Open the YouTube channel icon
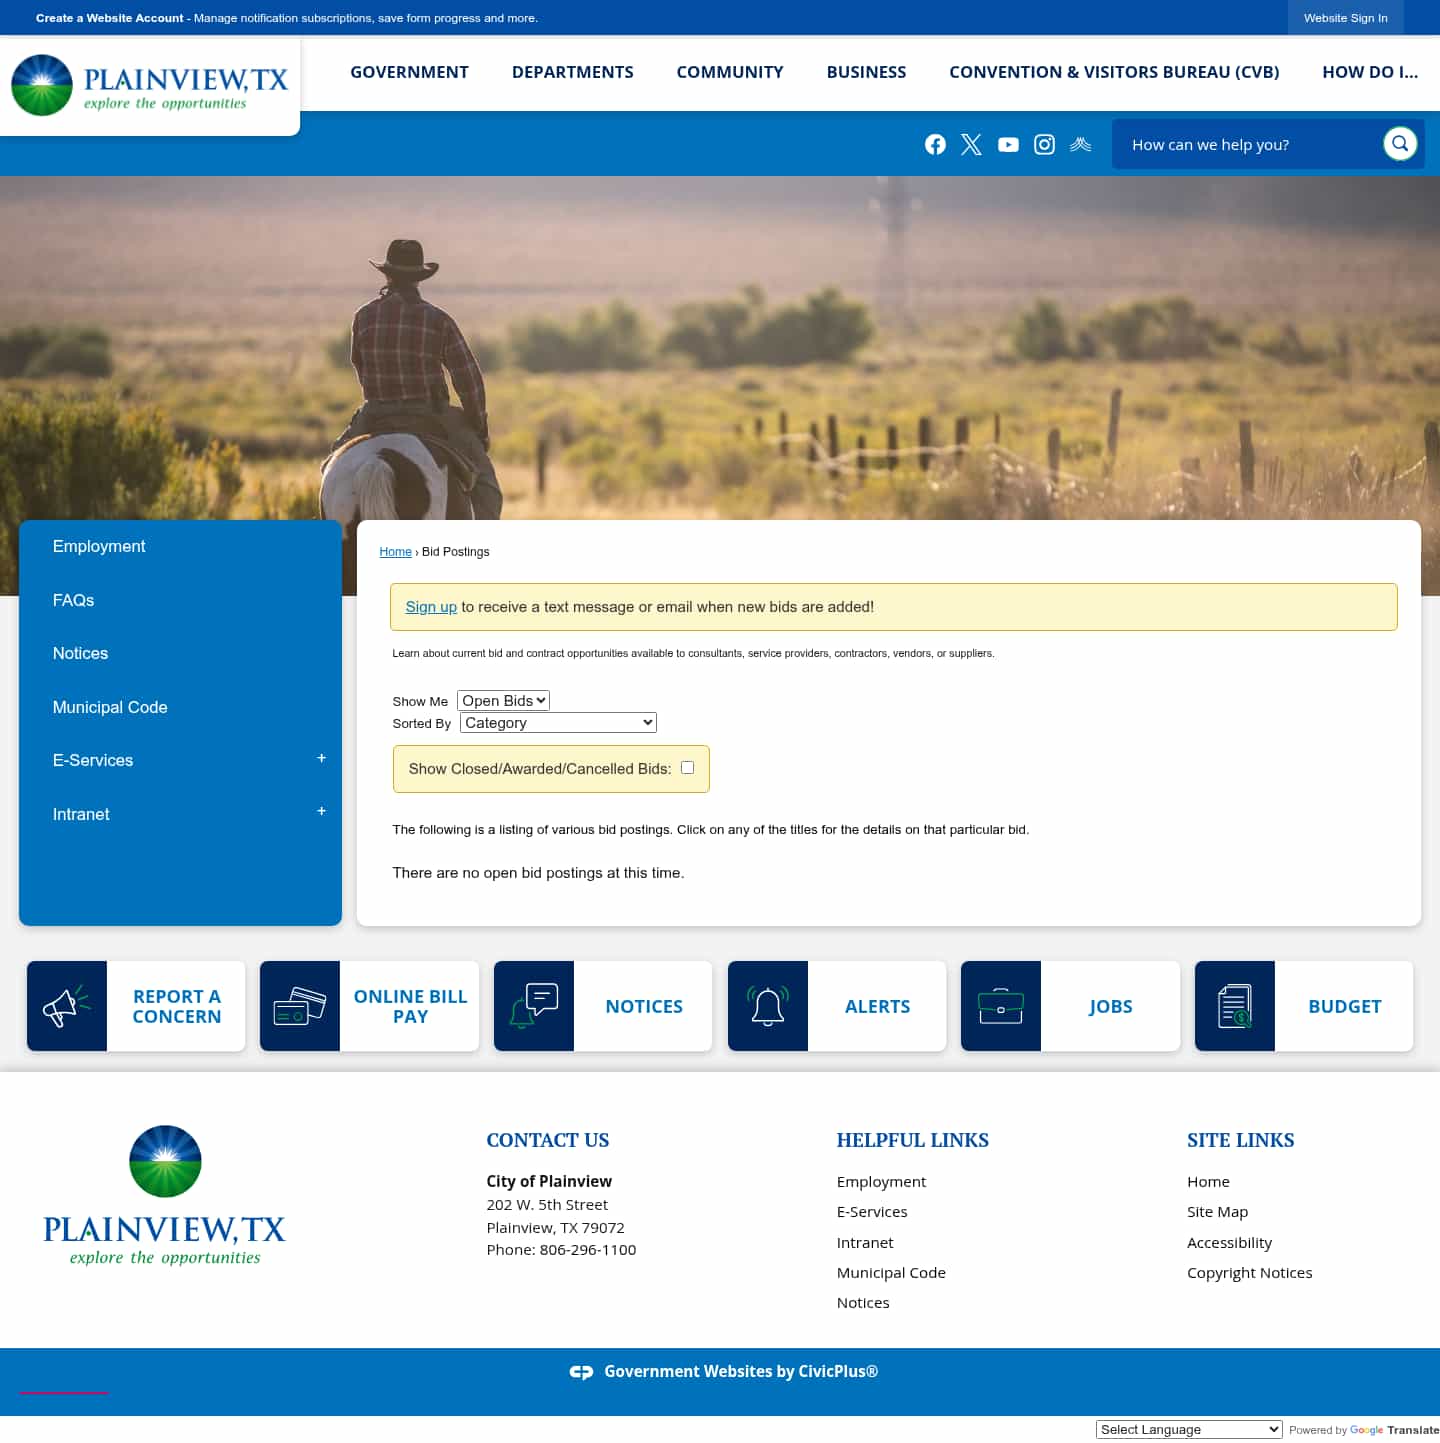This screenshot has width=1440, height=1443. [x=1007, y=144]
